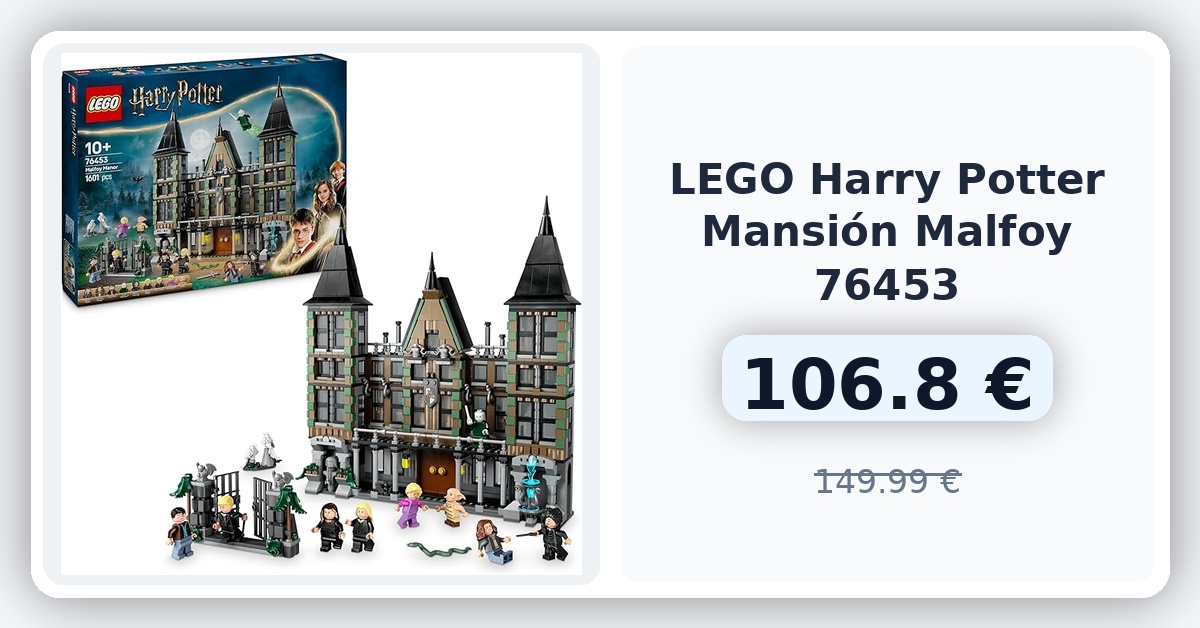Click the 10+ age label on the box
1200x628 pixels.
[x=97, y=148]
